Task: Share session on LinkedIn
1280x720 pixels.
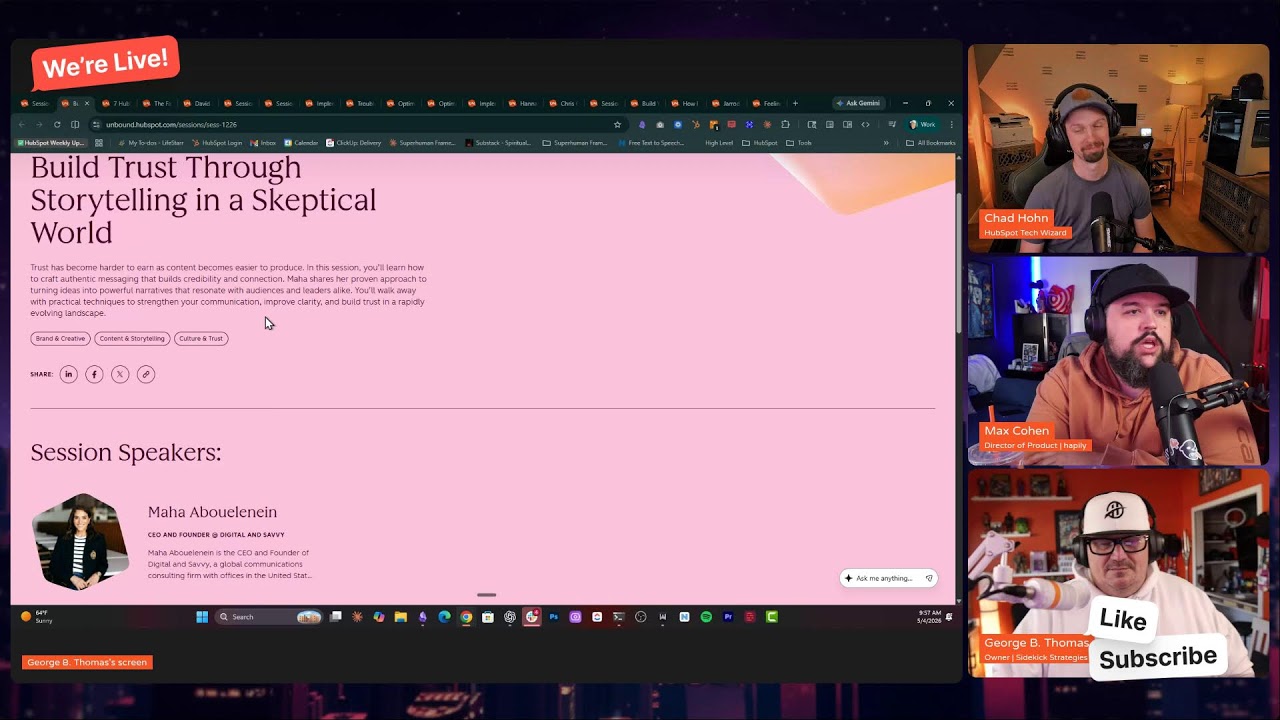Action: [68, 374]
